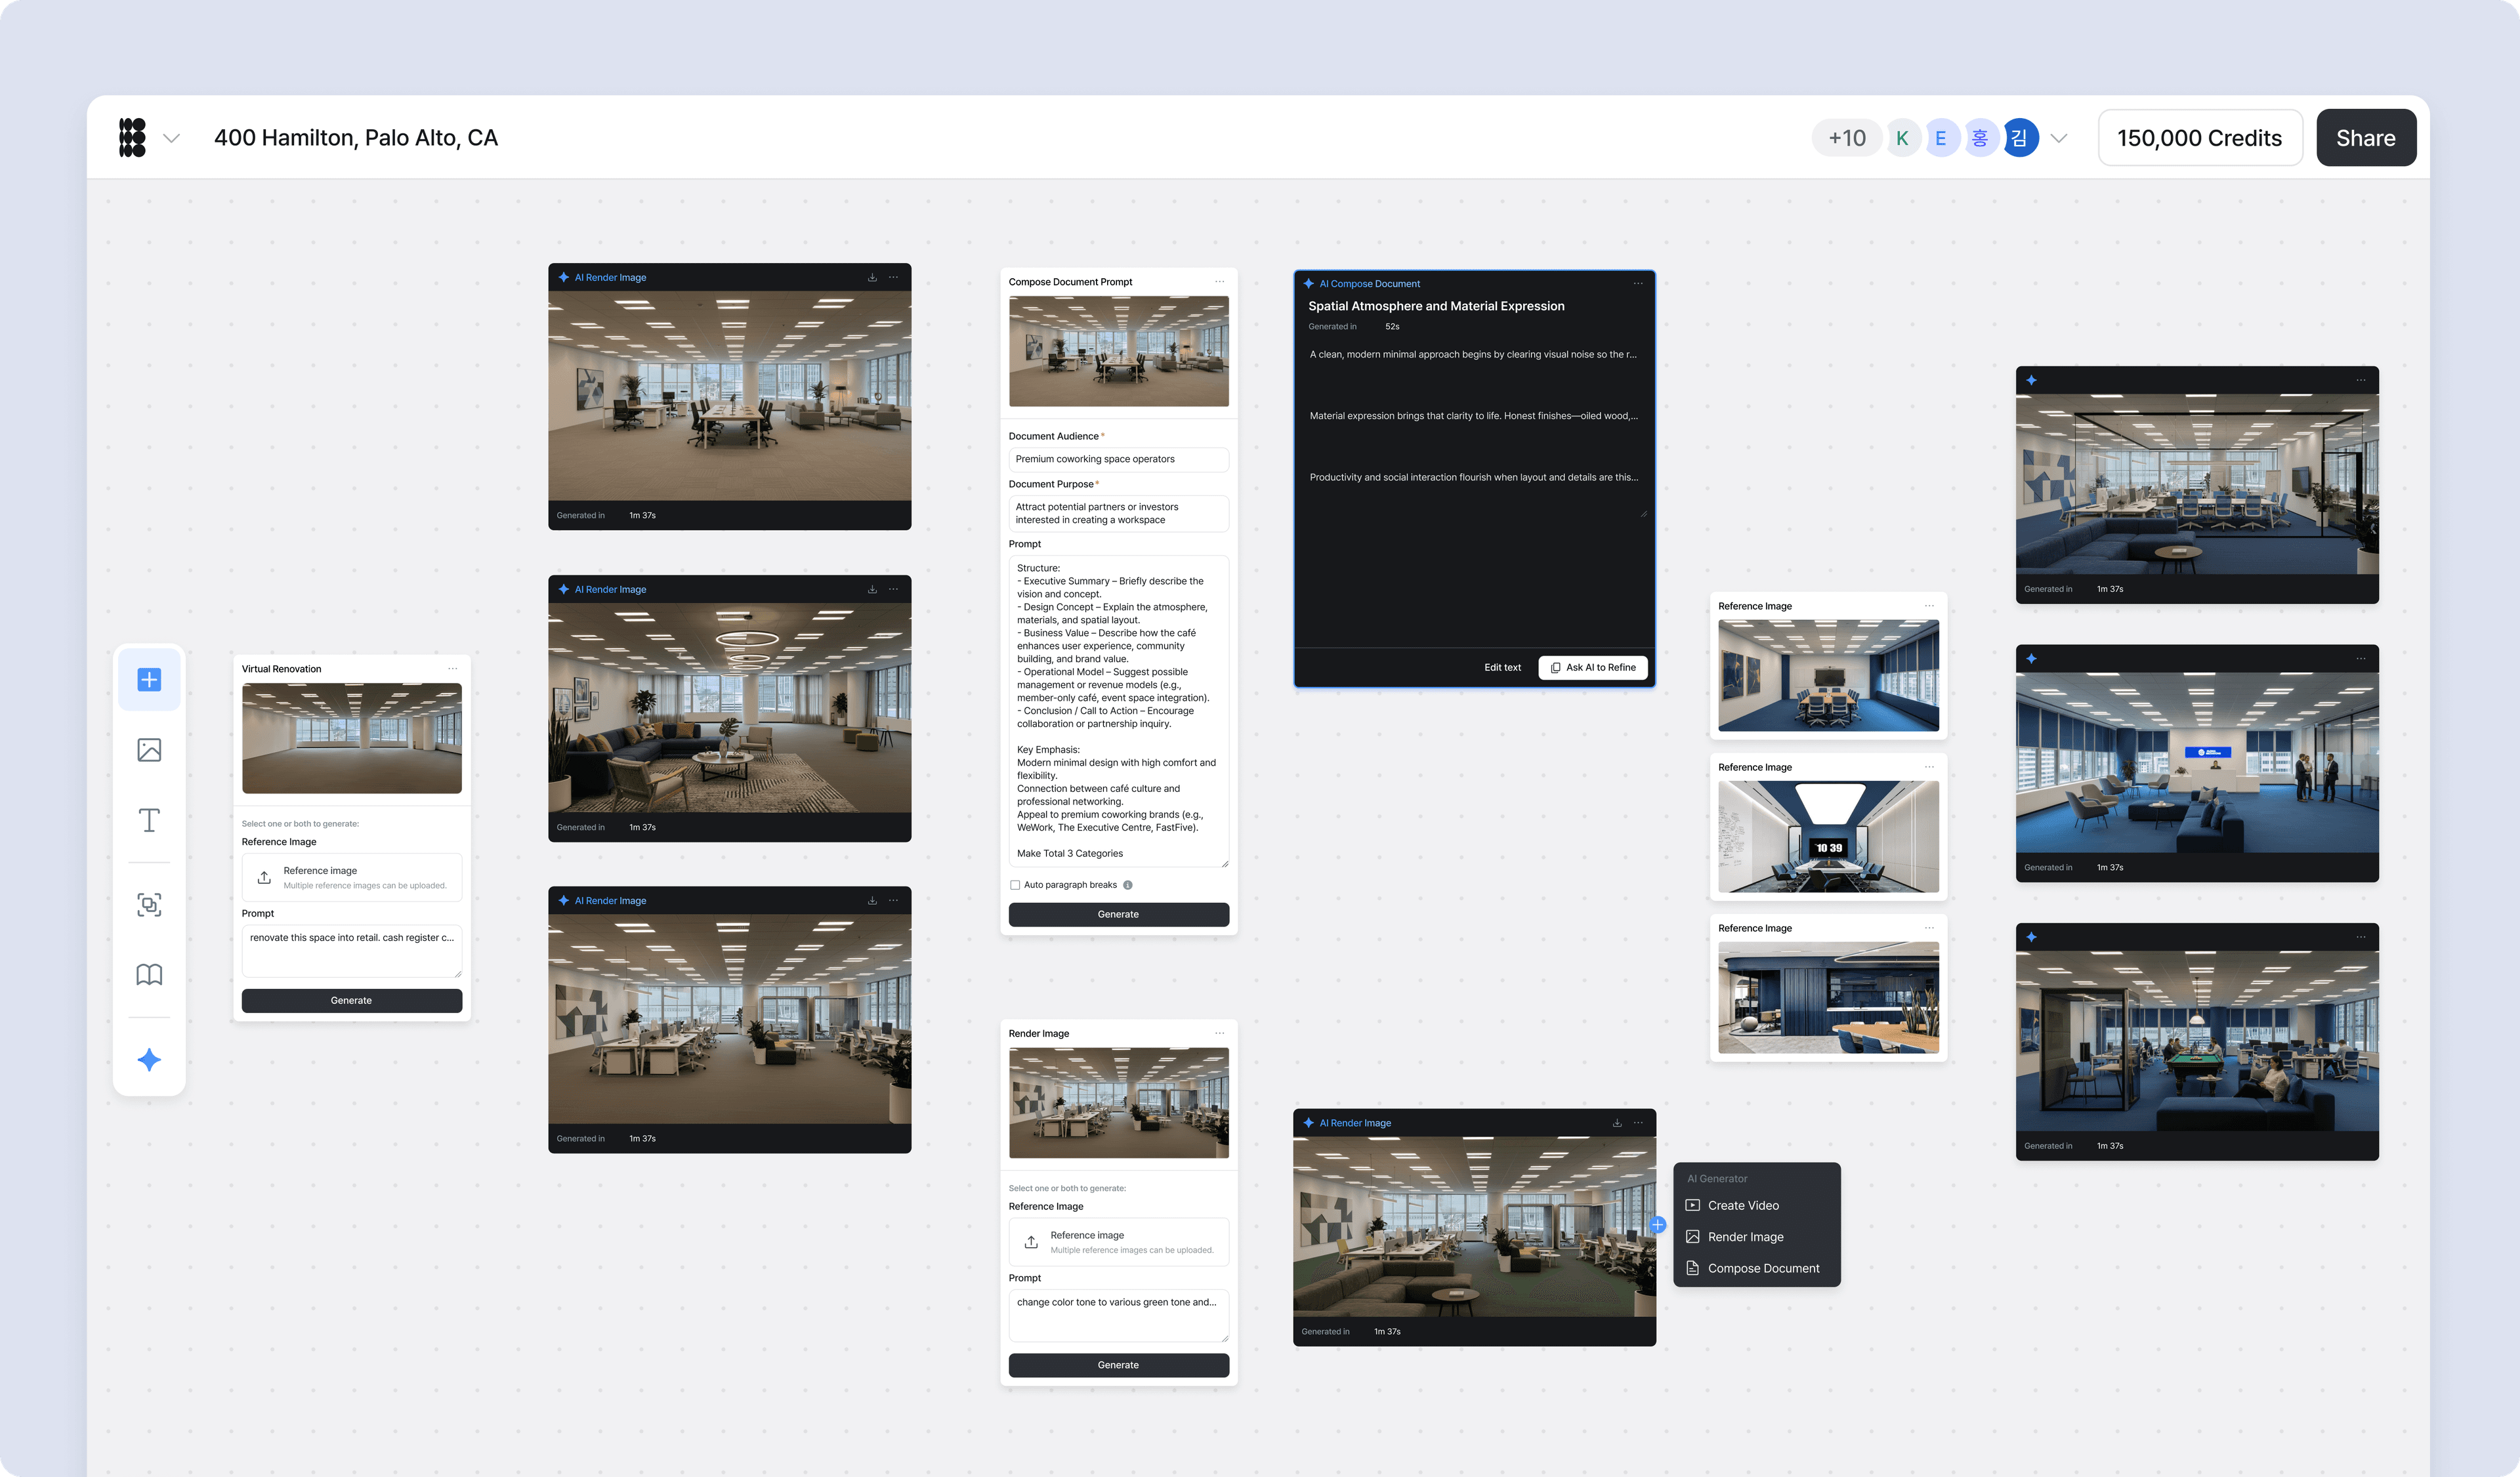Click info icon beside Auto paragraph breaks

pos(1128,885)
